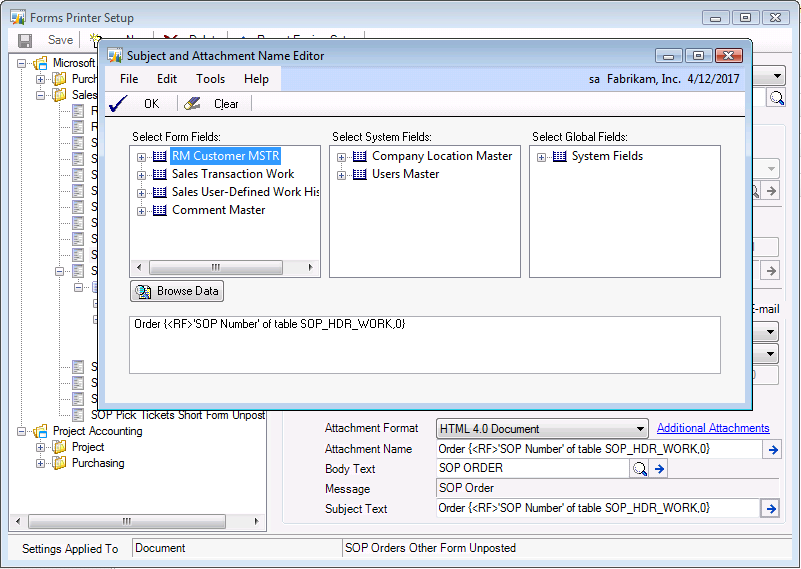
Task: Click the OK checkmark icon
Action: [117, 103]
